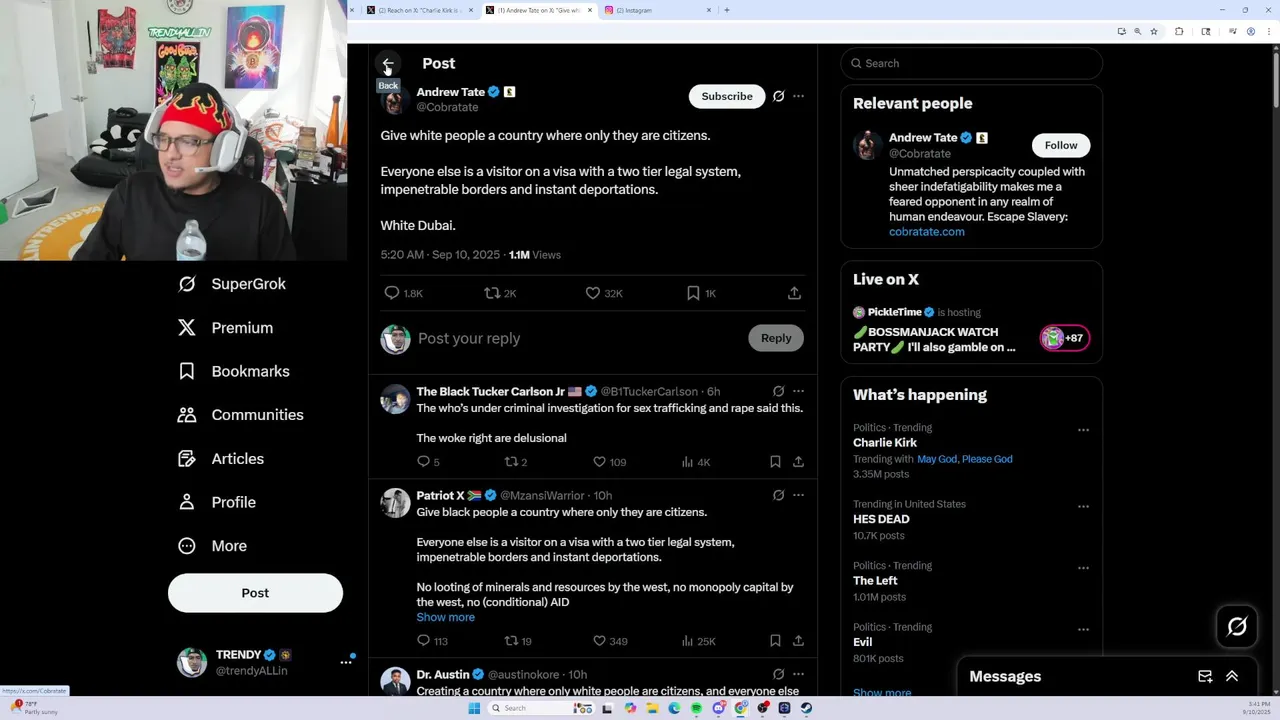Bookmark The Black Tucker Carlson Jr reply
The image size is (1280, 720).
(x=775, y=462)
